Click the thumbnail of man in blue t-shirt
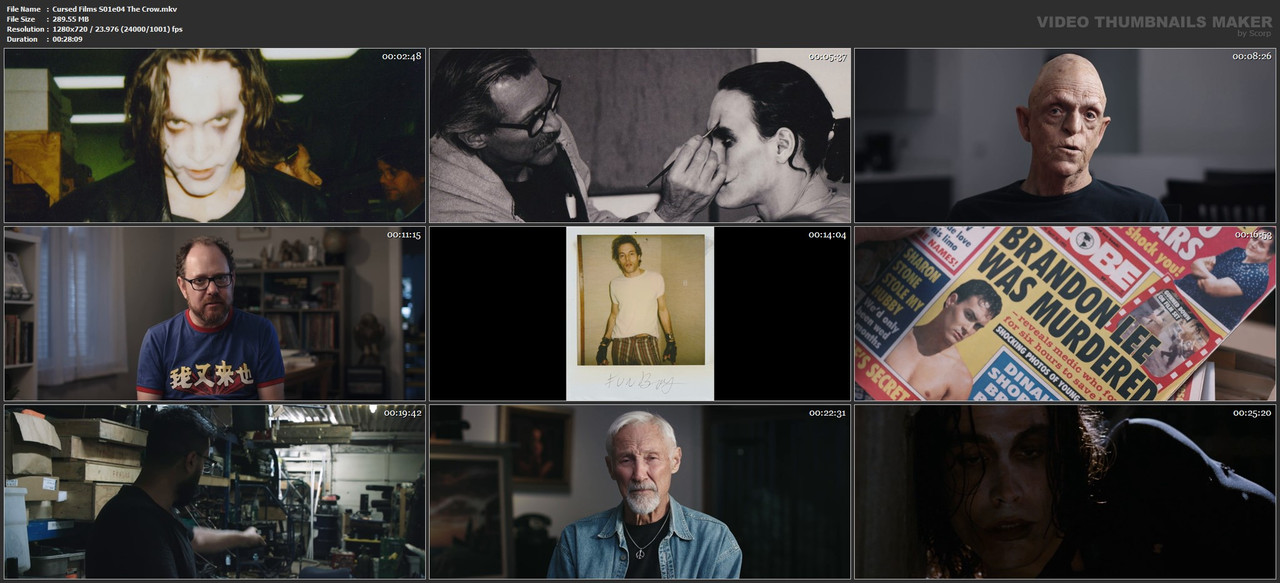1280x583 pixels. tap(215, 314)
